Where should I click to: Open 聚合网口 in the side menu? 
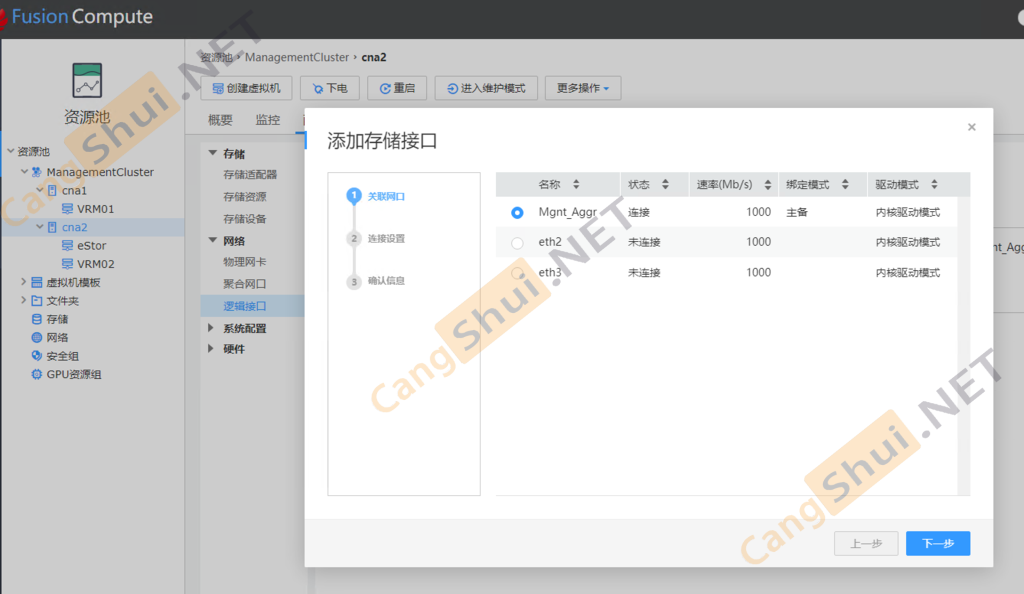tap(245, 284)
